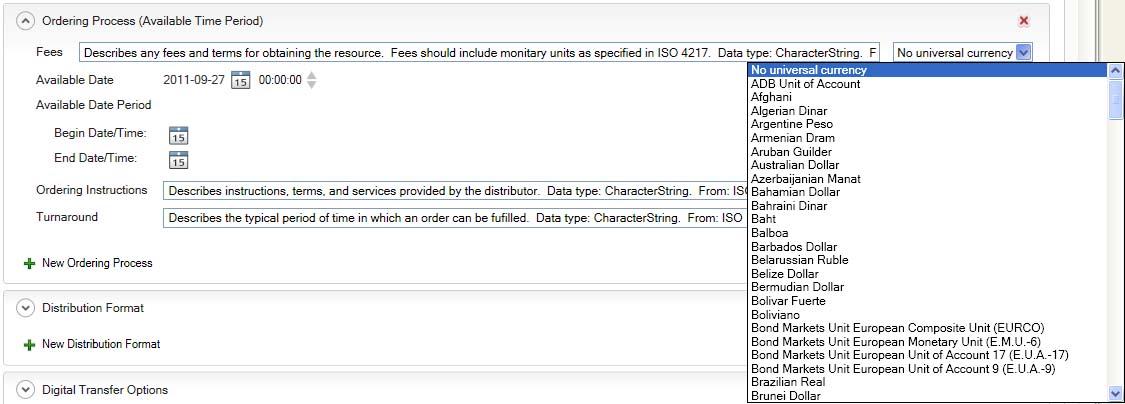1125x404 pixels.
Task: Click the New Ordering Process link
Action: (97, 263)
